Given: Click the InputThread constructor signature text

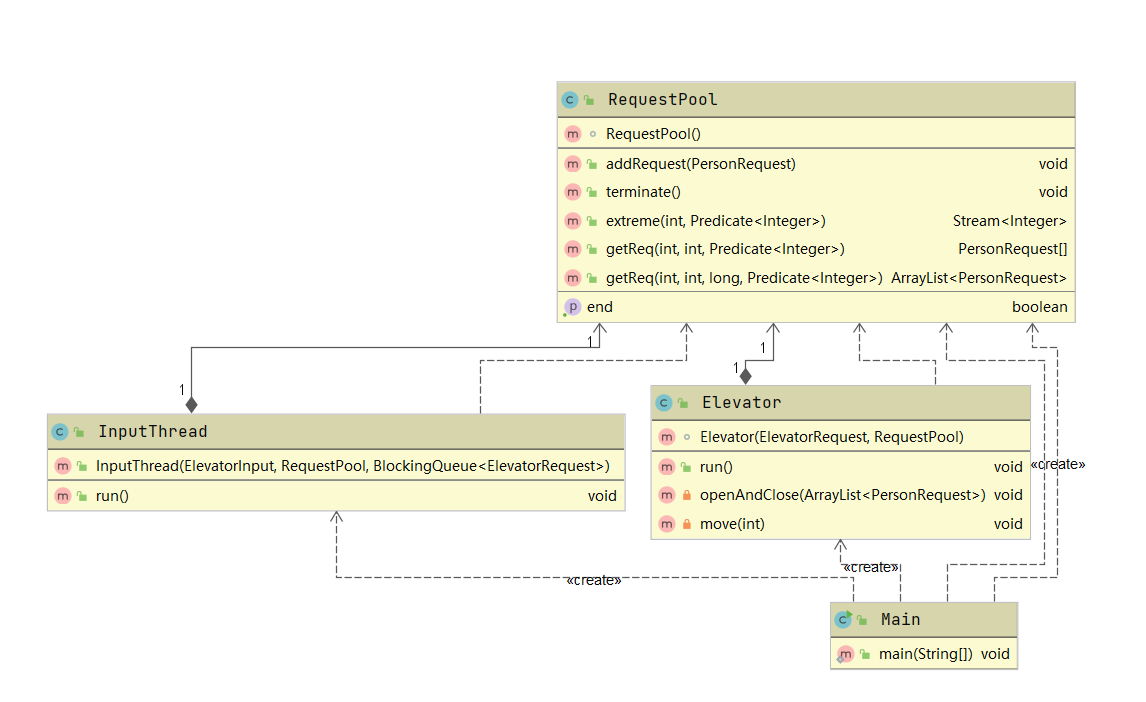Looking at the screenshot, I should [x=352, y=466].
